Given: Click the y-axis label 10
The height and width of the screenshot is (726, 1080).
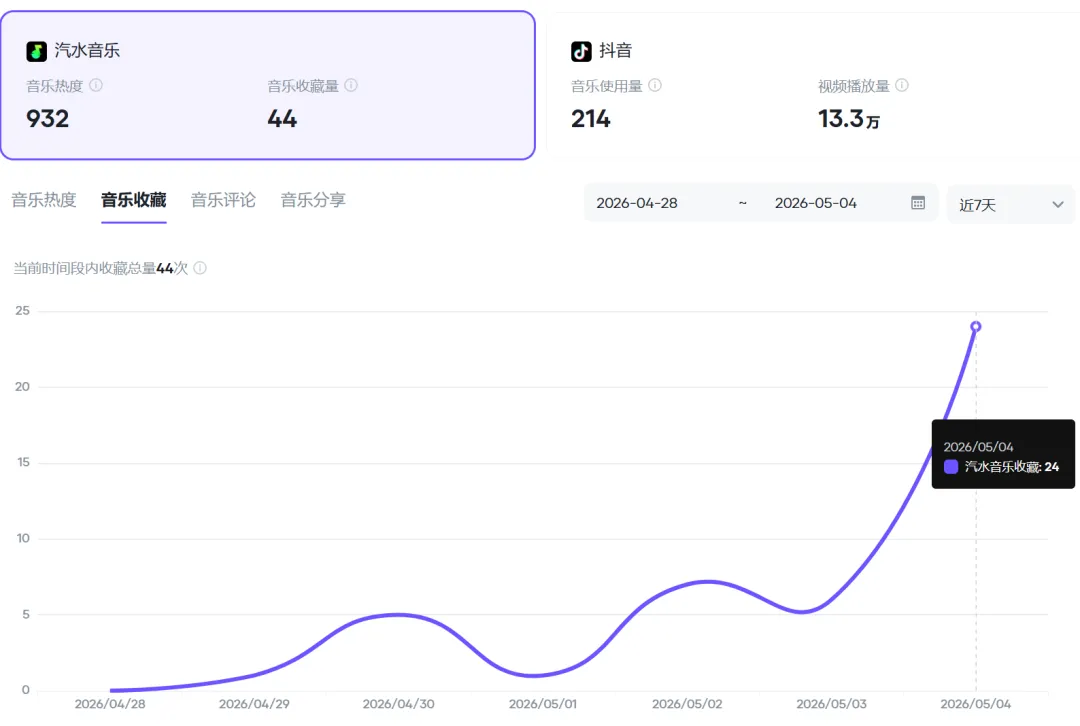Looking at the screenshot, I should 23,538.
